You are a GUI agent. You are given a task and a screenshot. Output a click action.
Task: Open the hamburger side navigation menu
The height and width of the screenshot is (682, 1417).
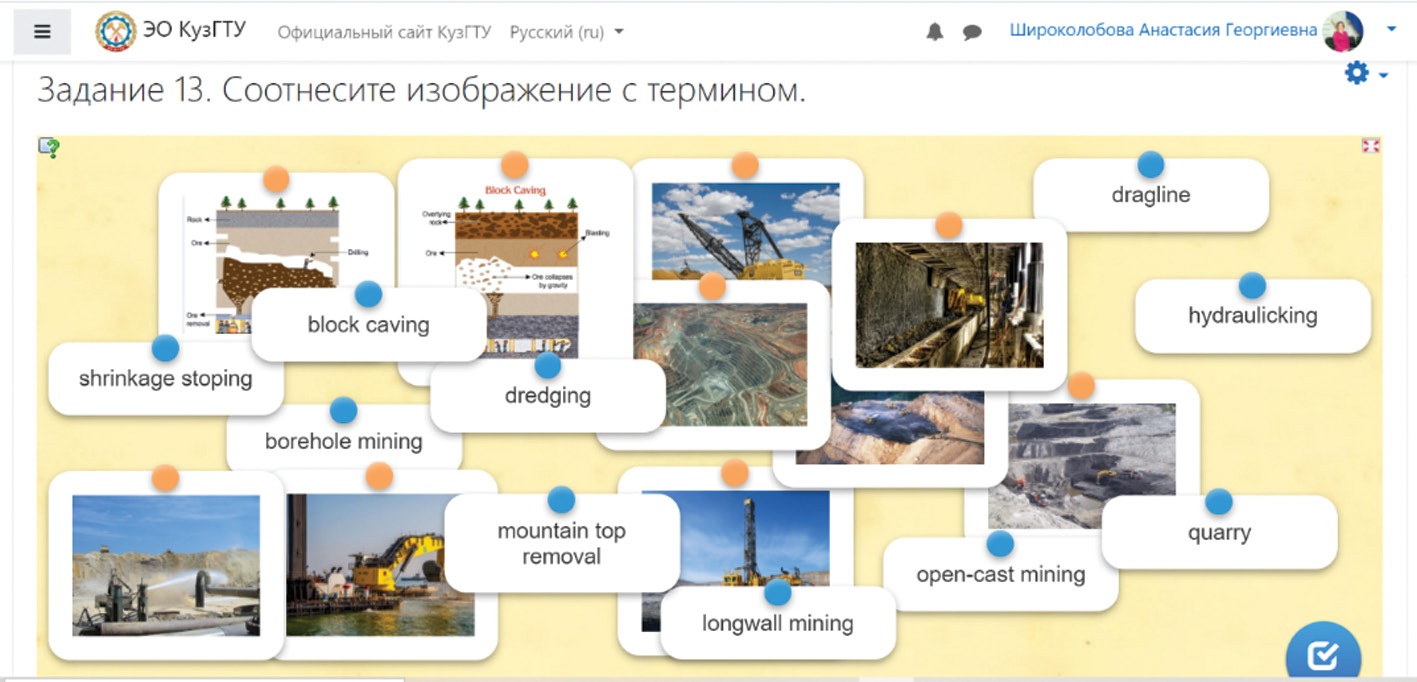[42, 31]
